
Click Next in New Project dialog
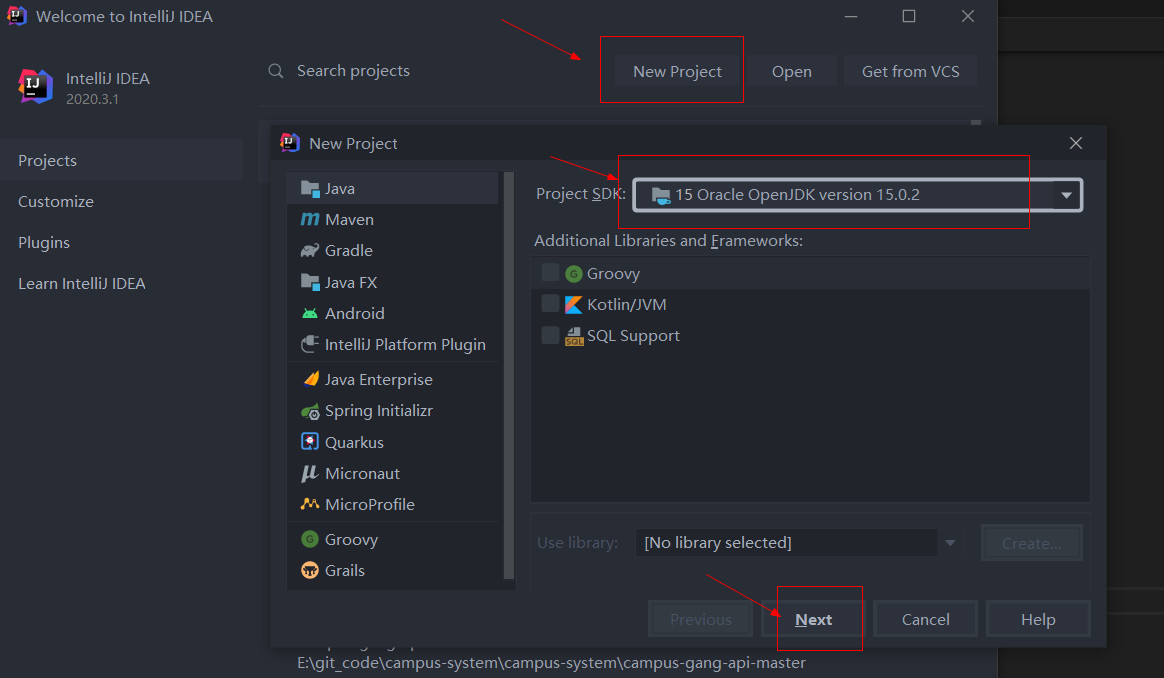[813, 619]
